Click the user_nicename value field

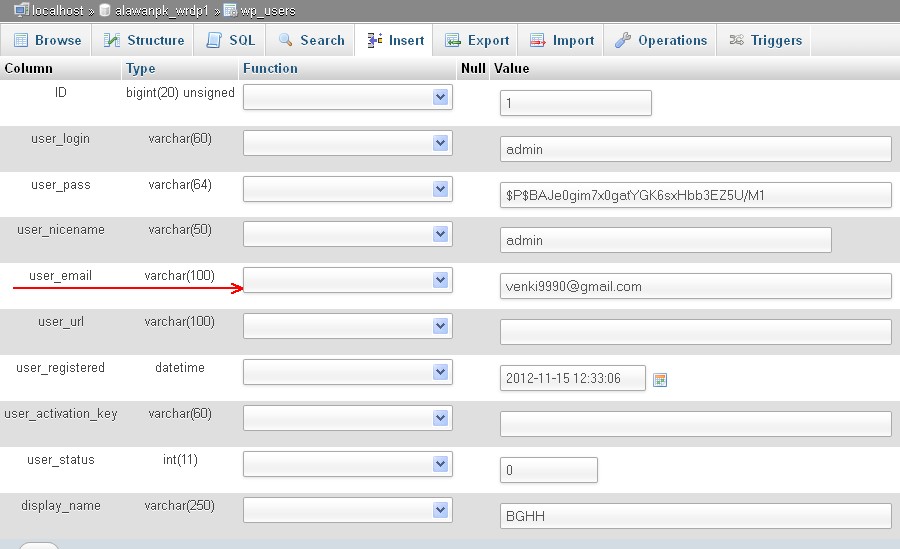[666, 240]
